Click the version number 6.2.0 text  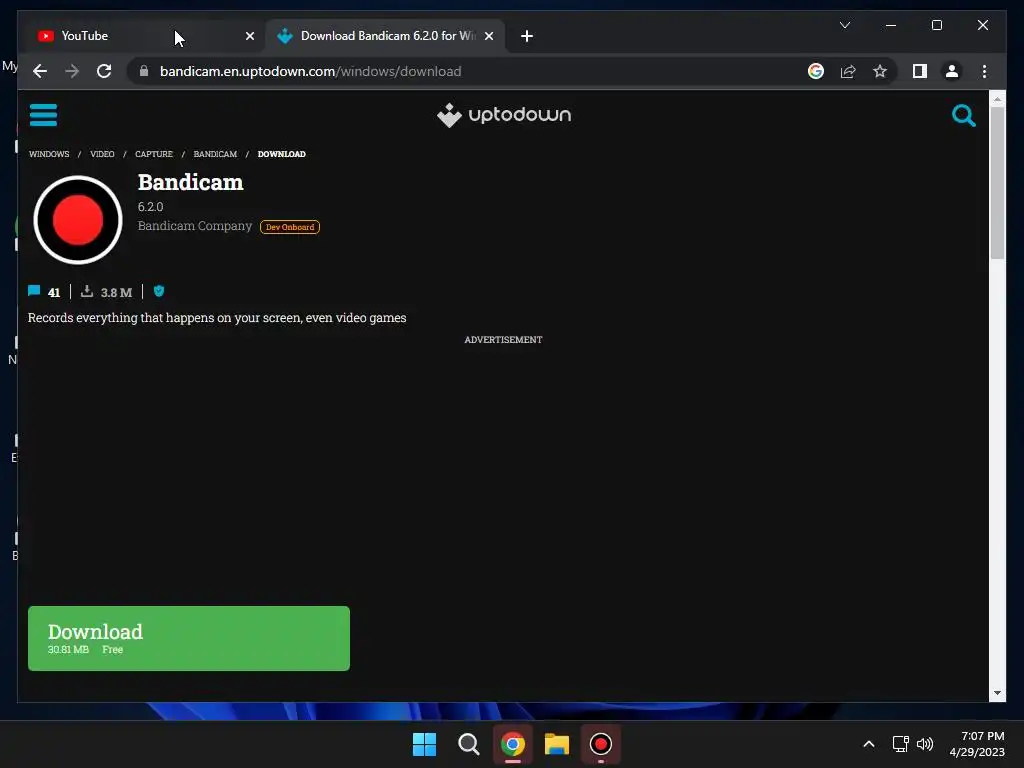pyautogui.click(x=150, y=207)
